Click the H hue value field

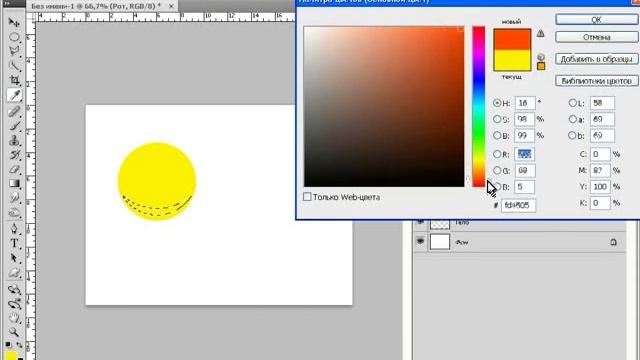click(525, 103)
